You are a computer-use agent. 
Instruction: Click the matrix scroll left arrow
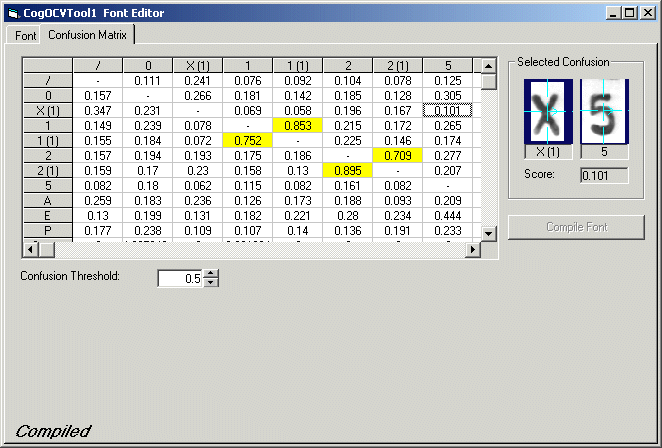(30, 250)
